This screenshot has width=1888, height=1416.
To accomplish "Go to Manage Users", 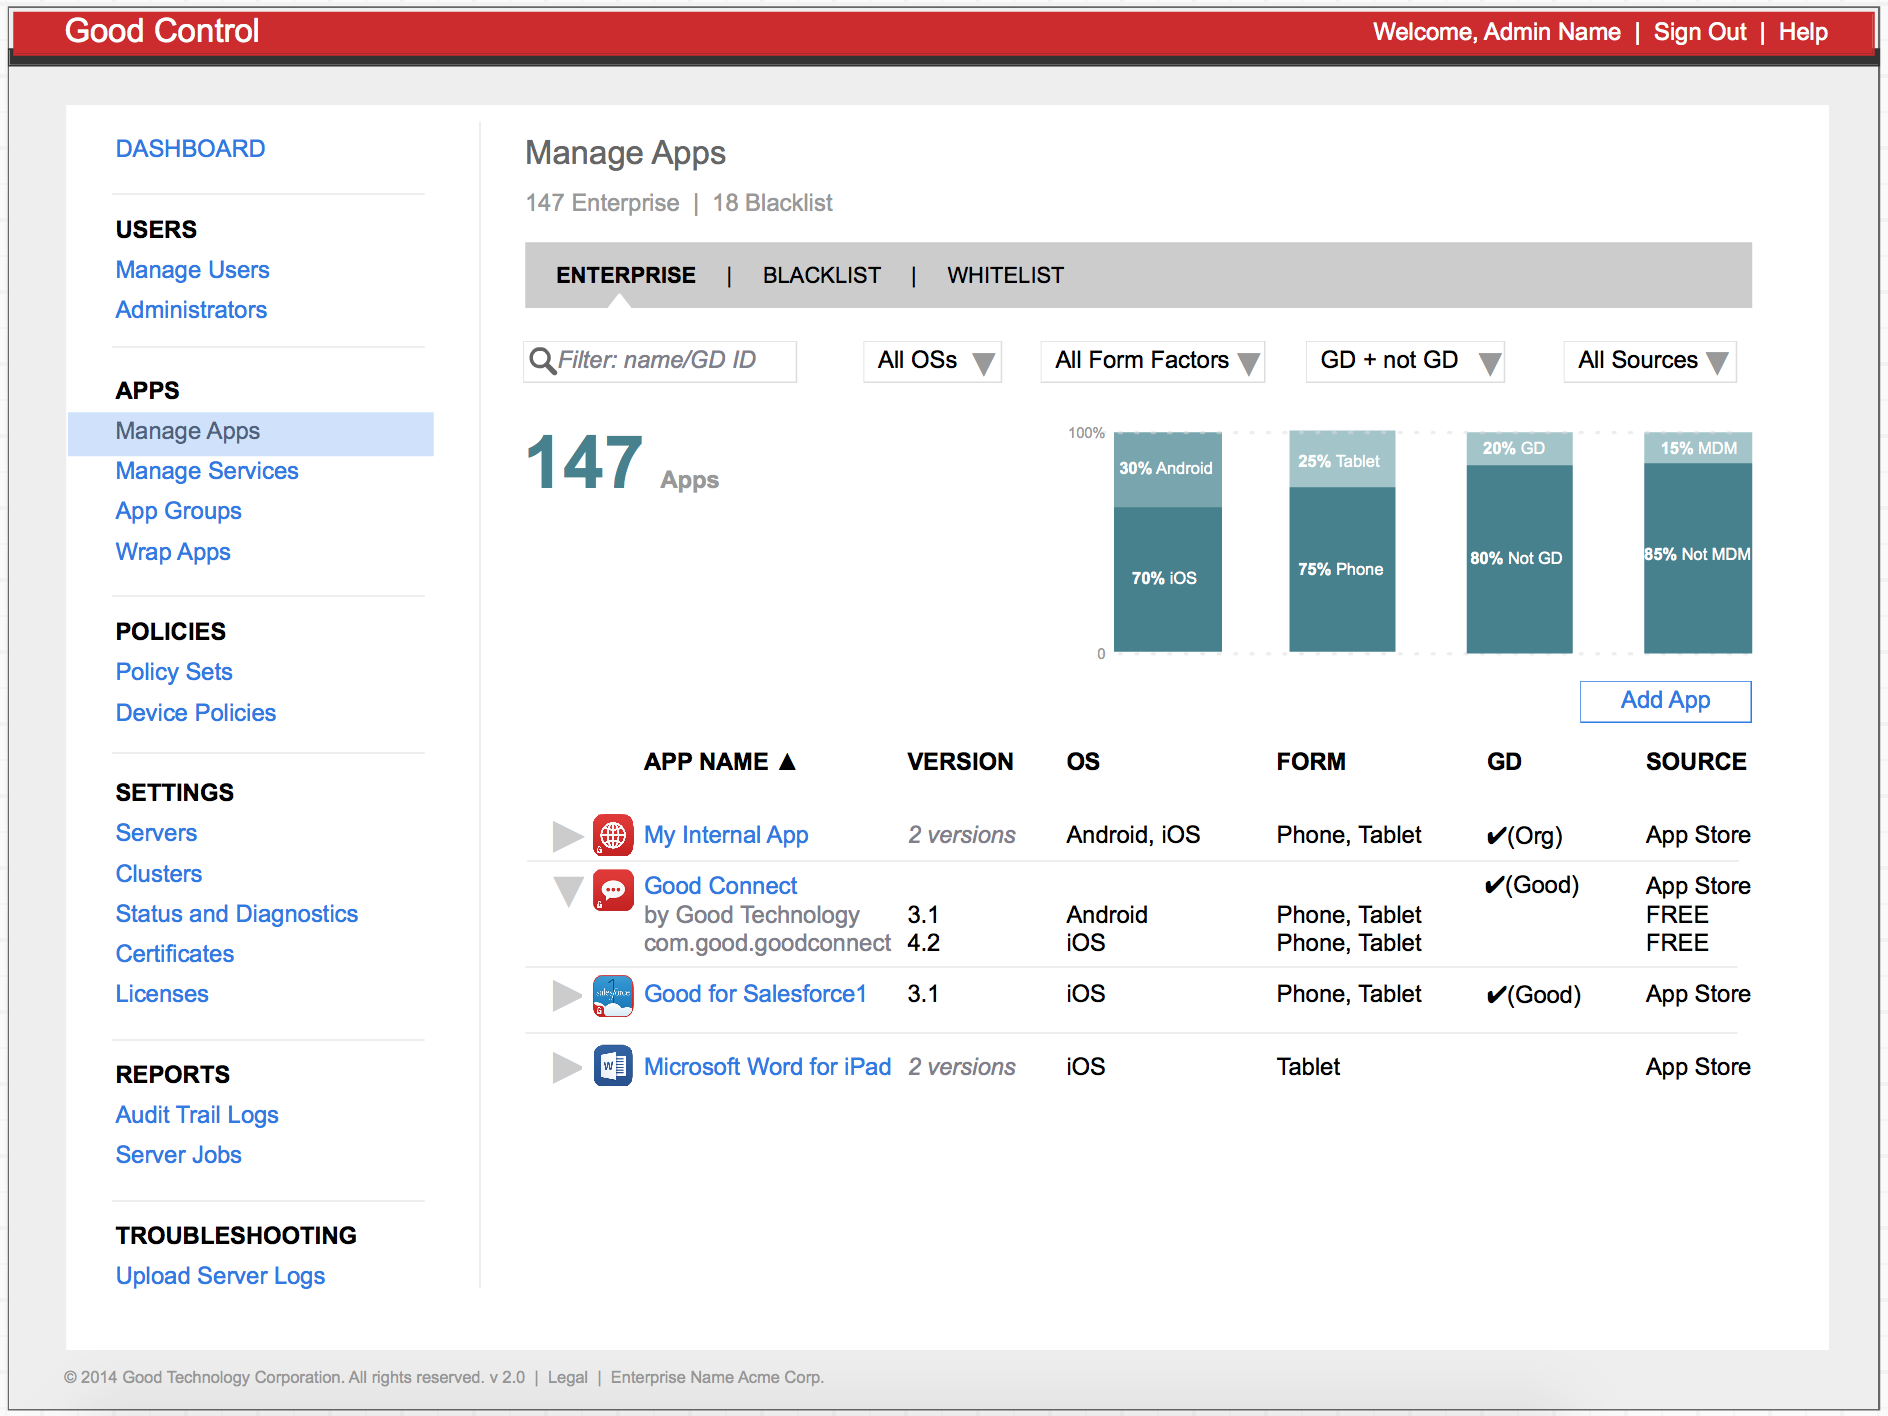I will 193,270.
